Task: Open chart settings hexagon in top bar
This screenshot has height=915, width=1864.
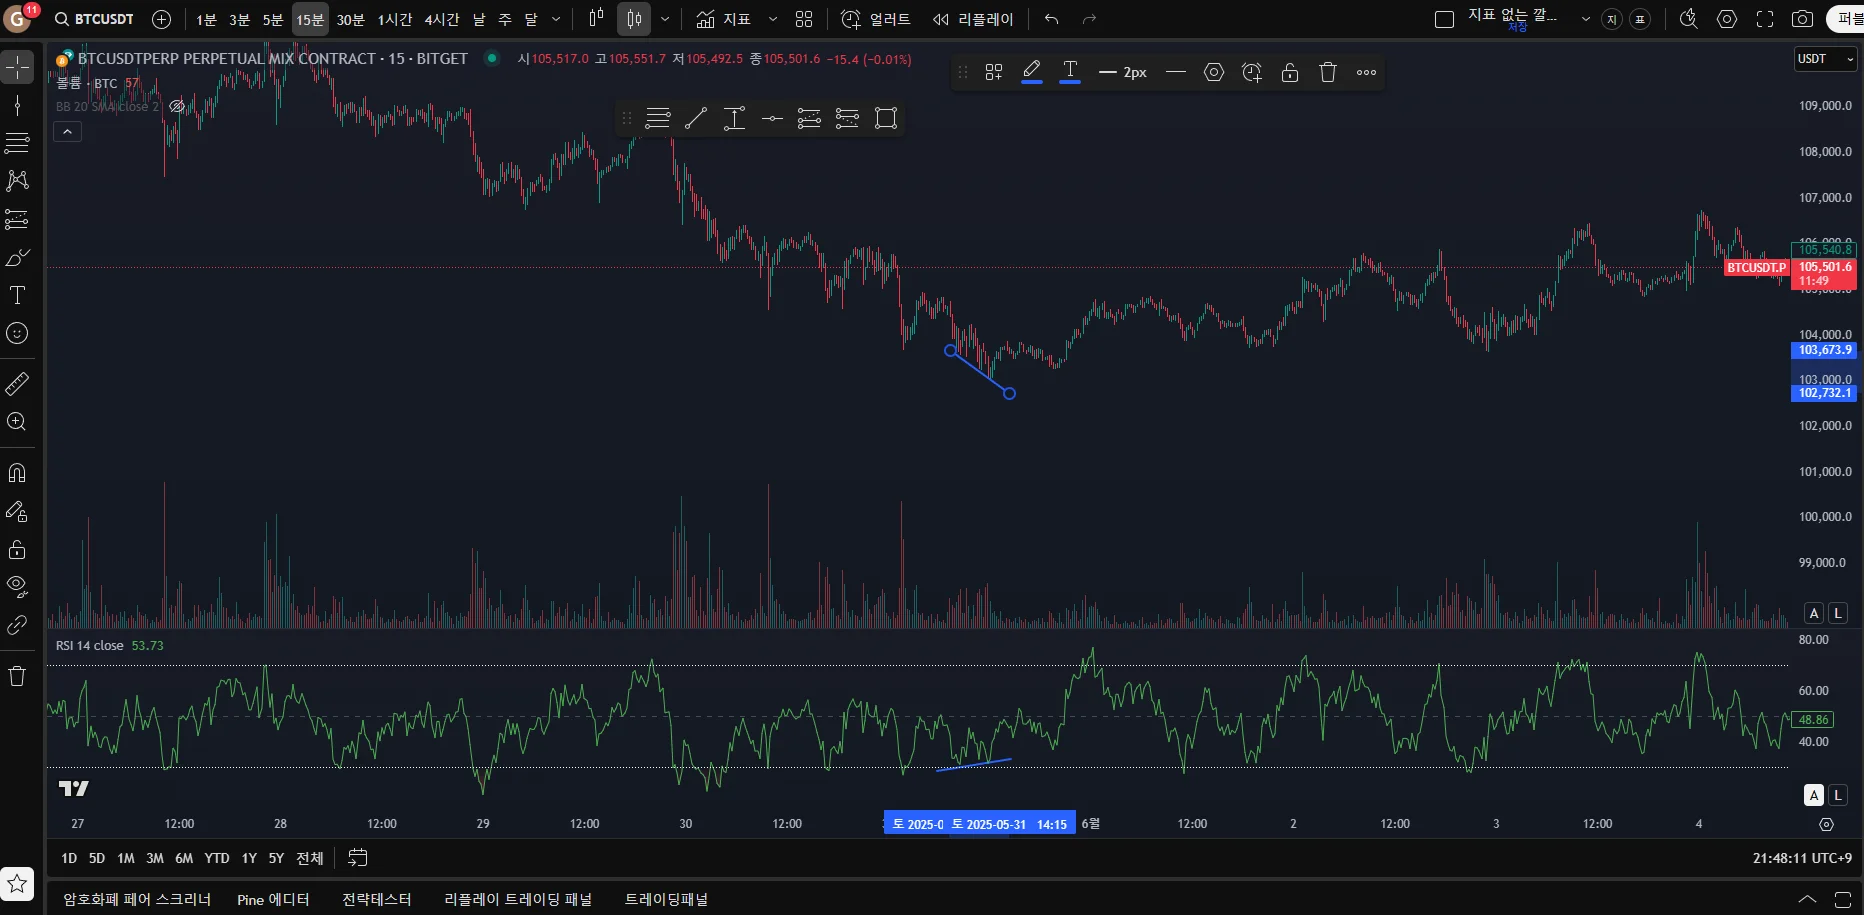Action: pos(1727,19)
